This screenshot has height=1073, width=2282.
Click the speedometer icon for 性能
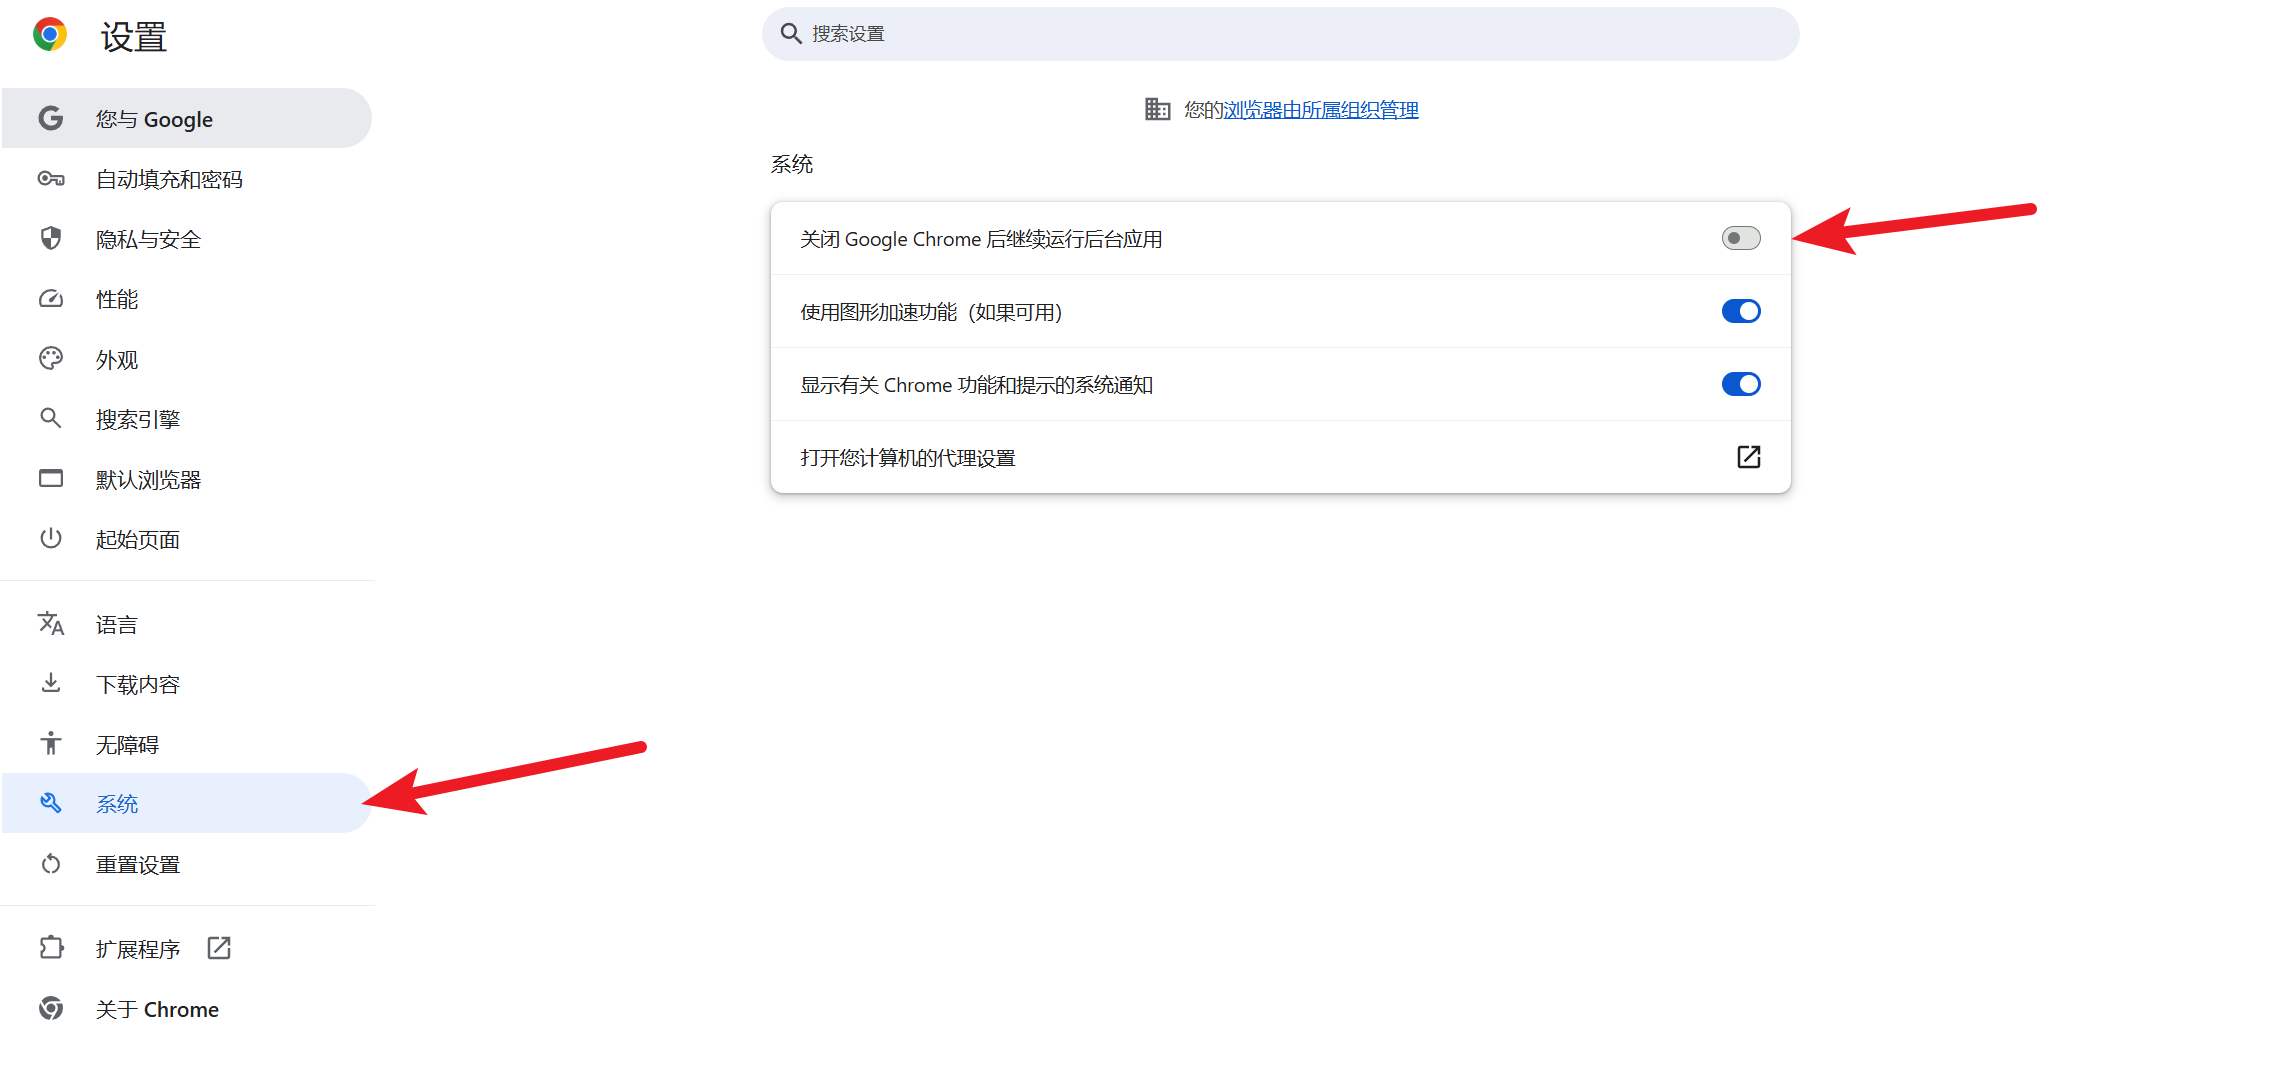51,298
